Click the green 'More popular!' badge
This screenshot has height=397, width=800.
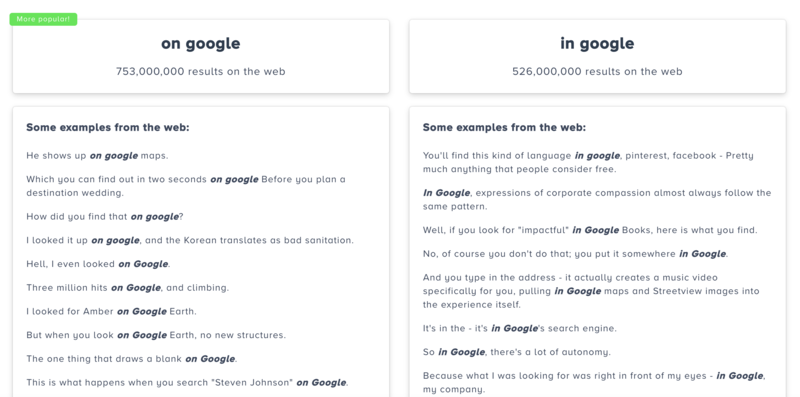(x=43, y=19)
